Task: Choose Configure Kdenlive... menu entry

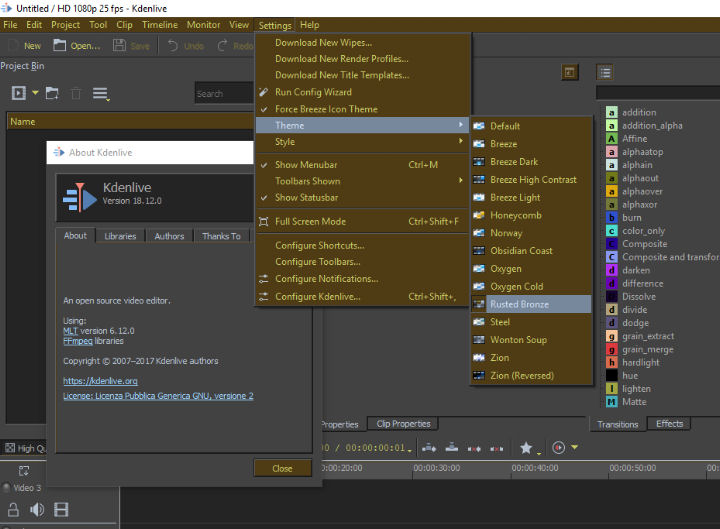Action: [x=363, y=297]
